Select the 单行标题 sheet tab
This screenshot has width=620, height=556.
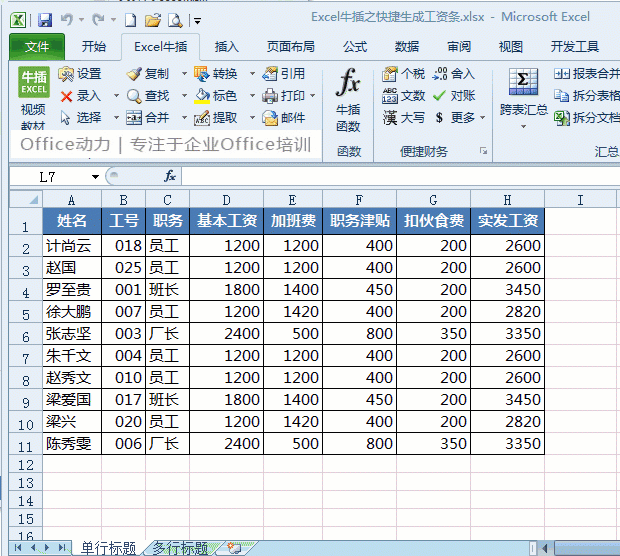[x=108, y=548]
